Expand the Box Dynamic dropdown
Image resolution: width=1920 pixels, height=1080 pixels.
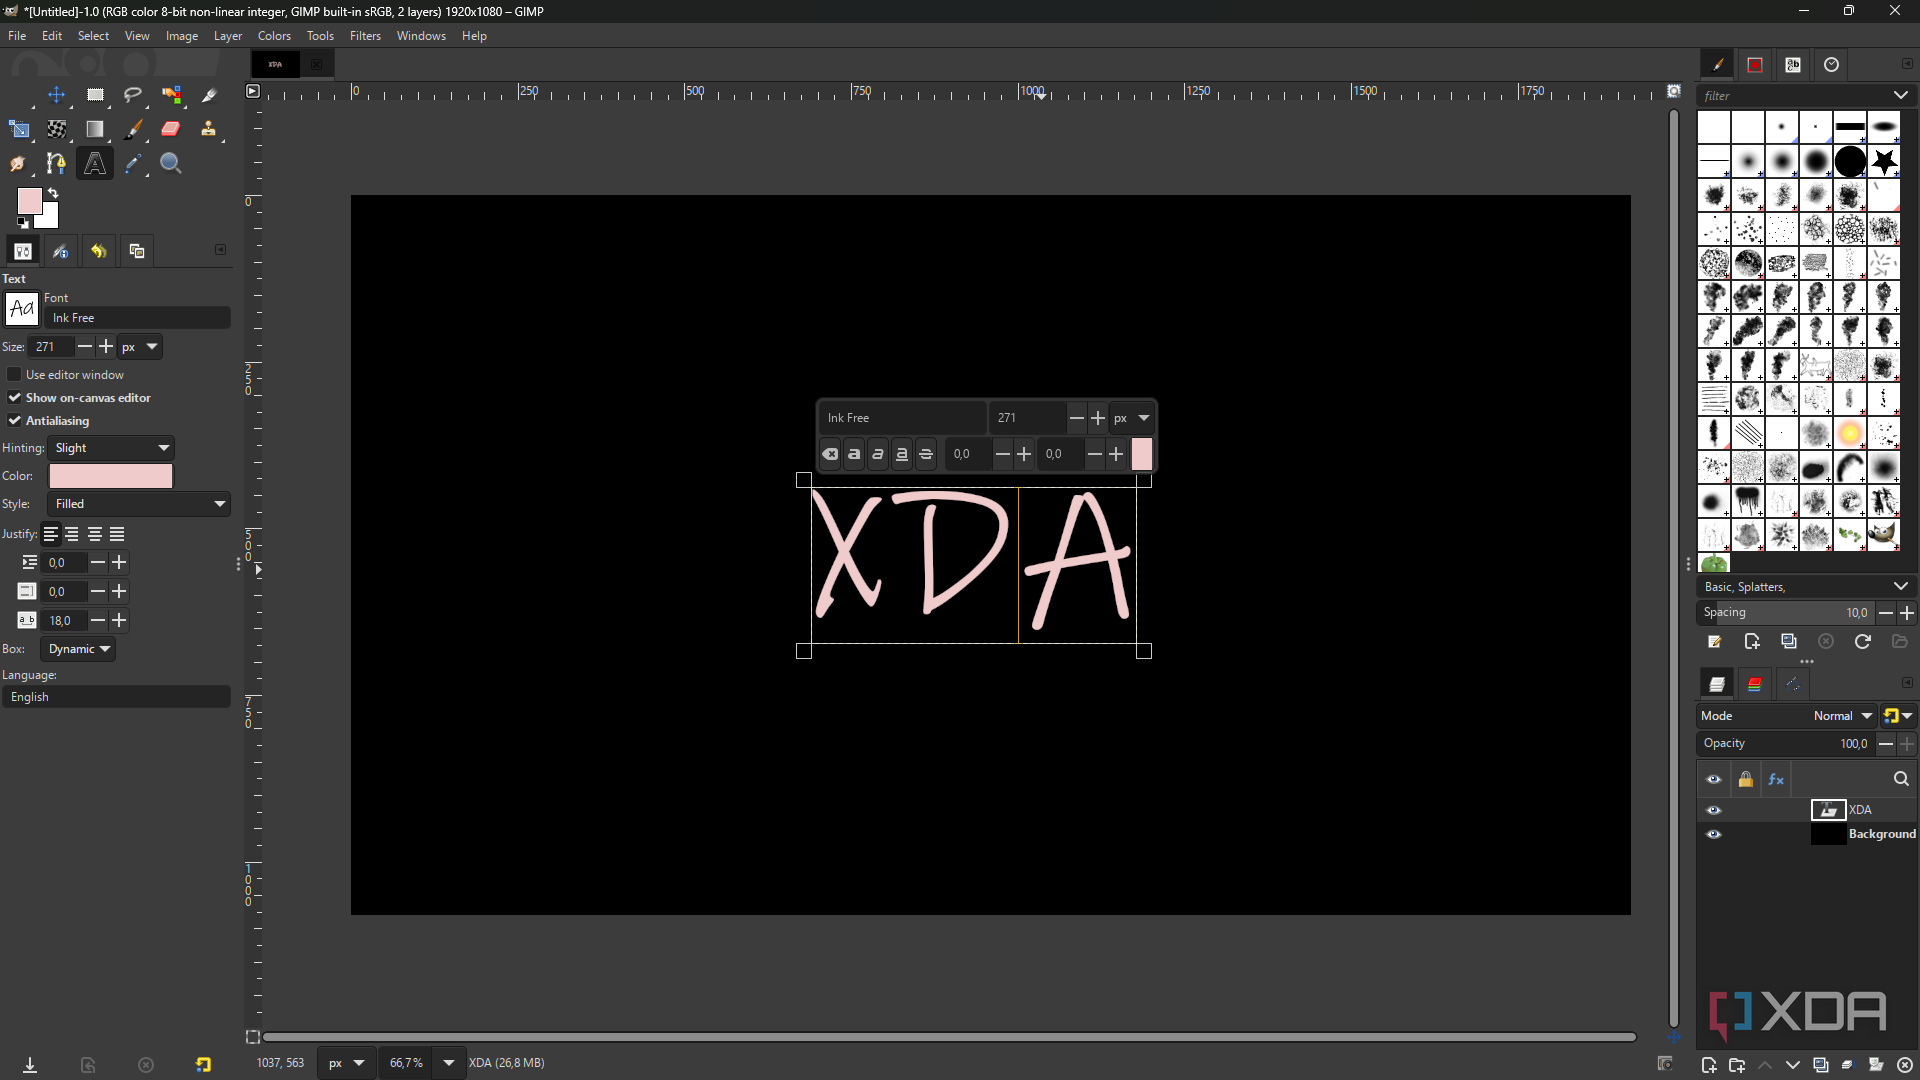point(79,649)
